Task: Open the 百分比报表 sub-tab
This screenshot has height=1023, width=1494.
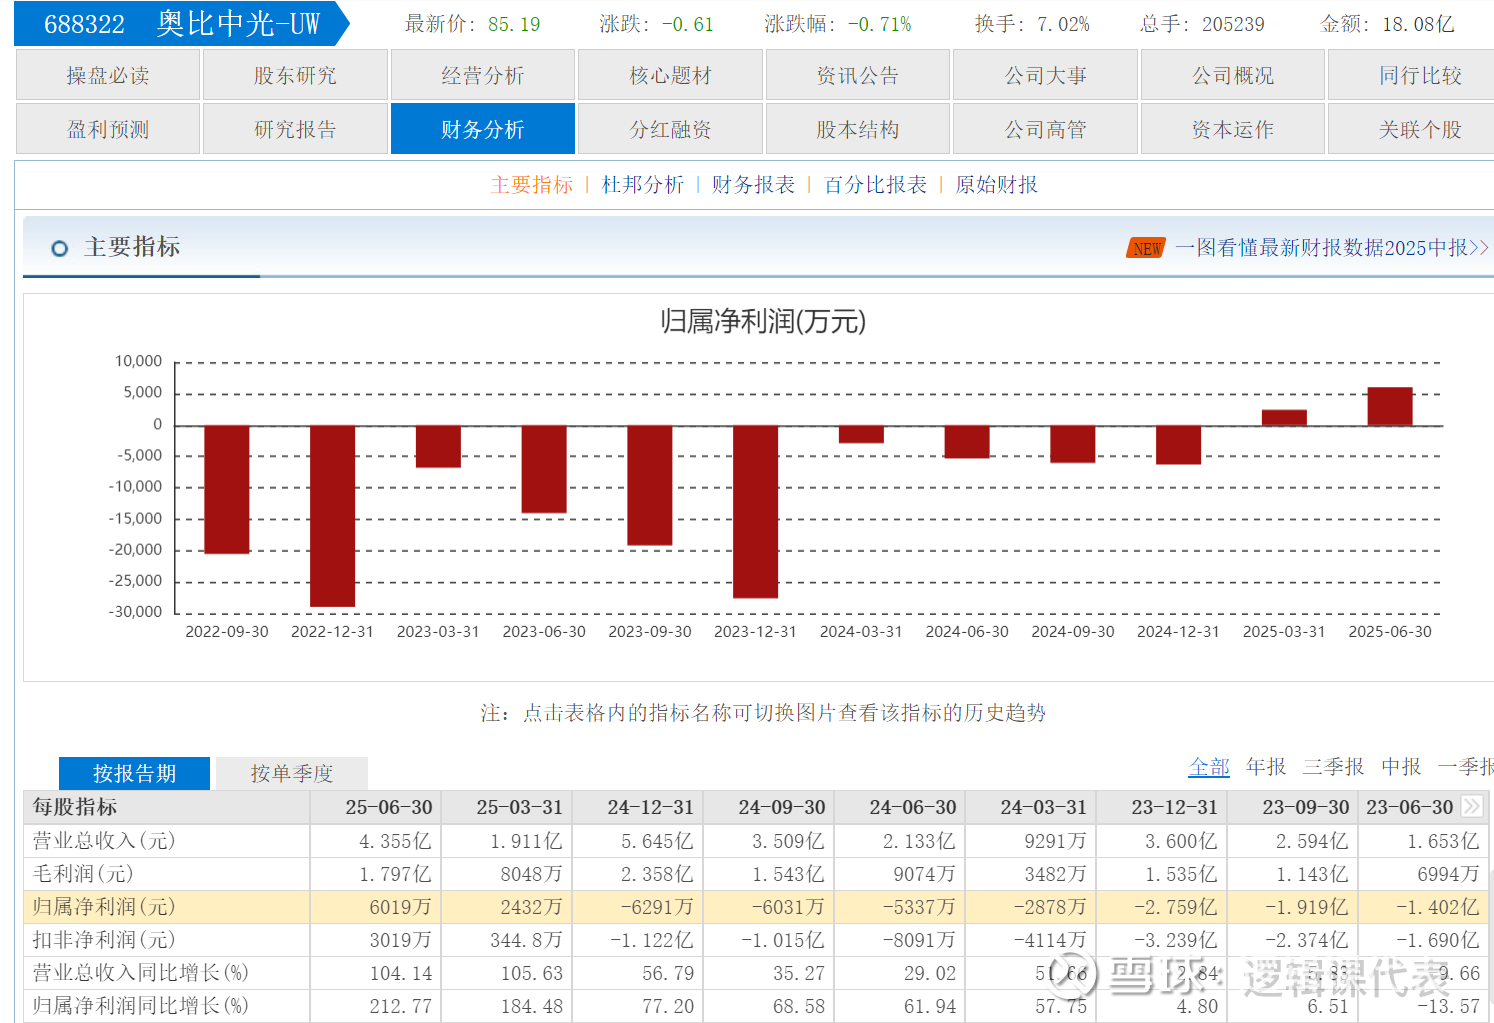Action: (x=875, y=185)
